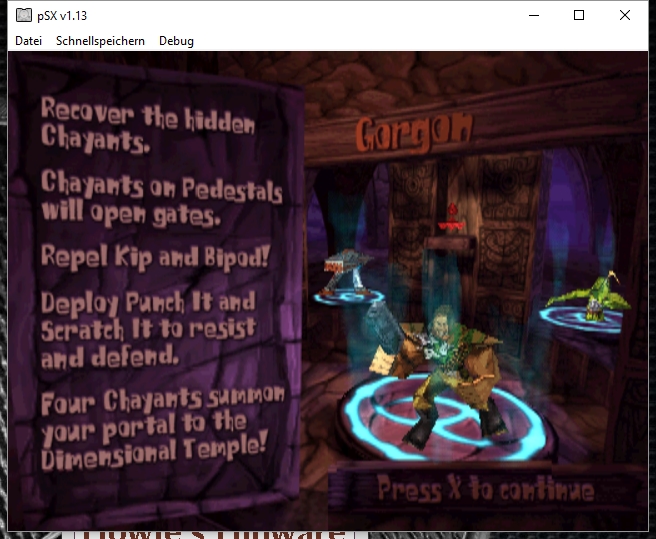
Task: Click text 'Recover the hidden Chayants.'
Action: 148,126
